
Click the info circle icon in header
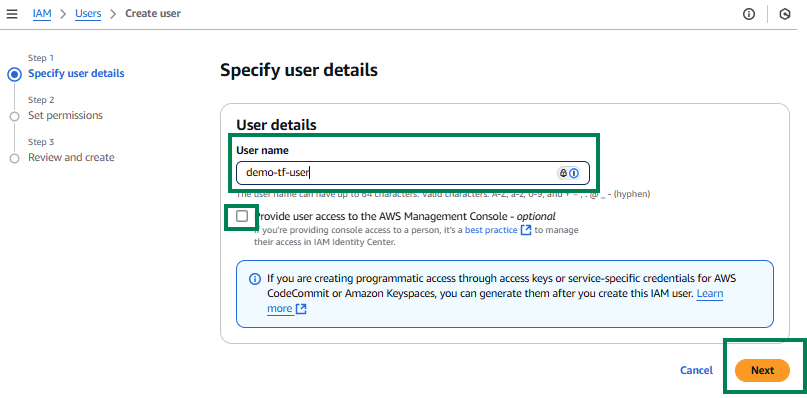tap(749, 14)
